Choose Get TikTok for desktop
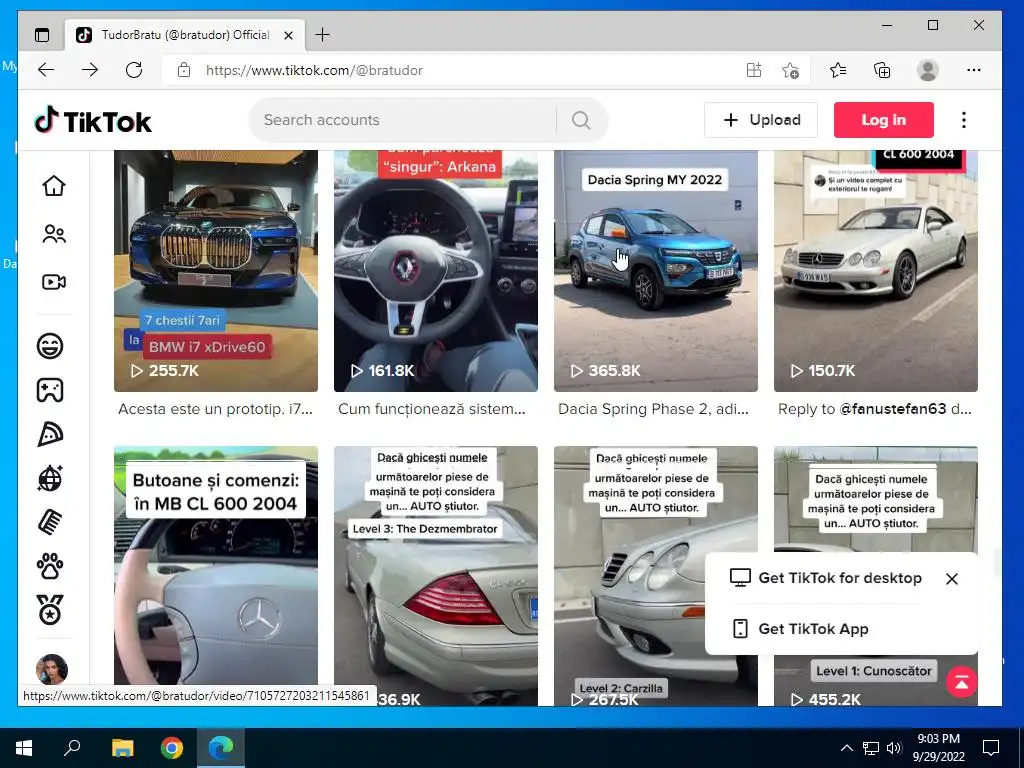This screenshot has height=768, width=1024. pos(825,578)
